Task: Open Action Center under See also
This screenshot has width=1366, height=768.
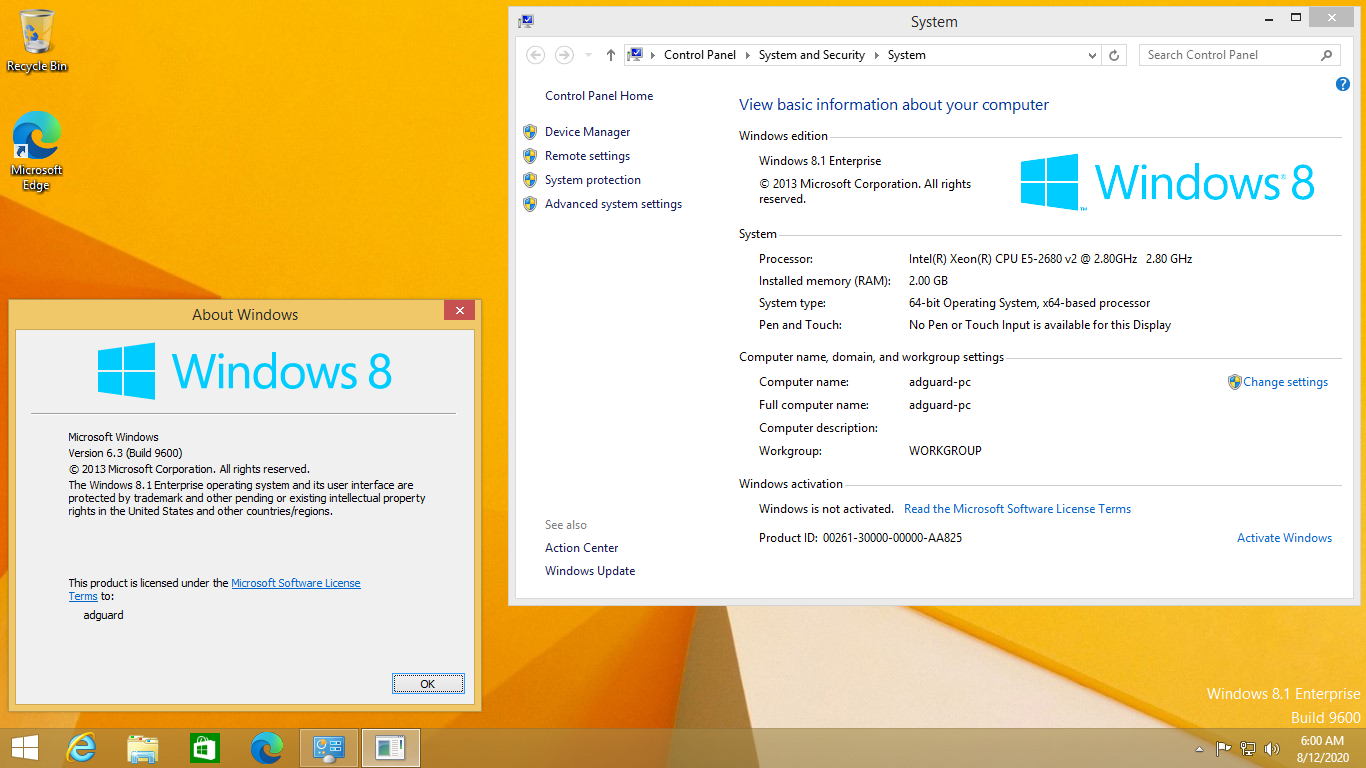Action: point(582,548)
